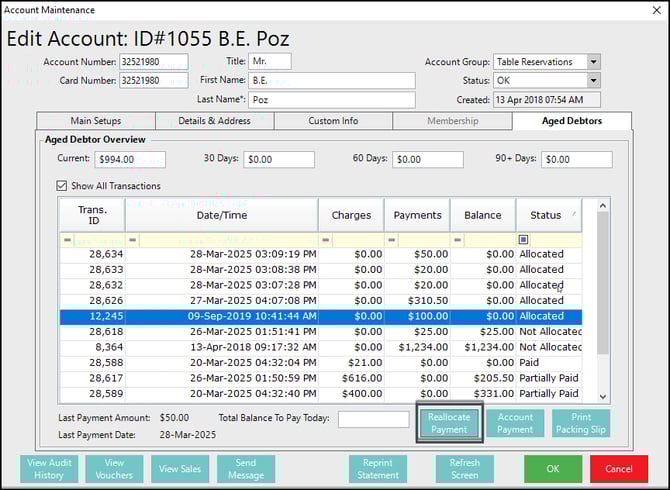This screenshot has width=670, height=490.
Task: Click the red Cancel button
Action: (618, 469)
